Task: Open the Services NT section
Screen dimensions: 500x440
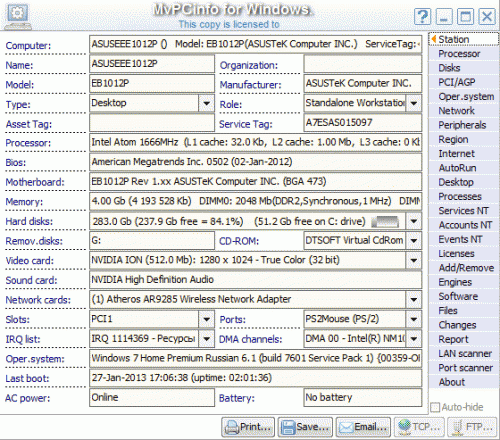Action: point(464,211)
